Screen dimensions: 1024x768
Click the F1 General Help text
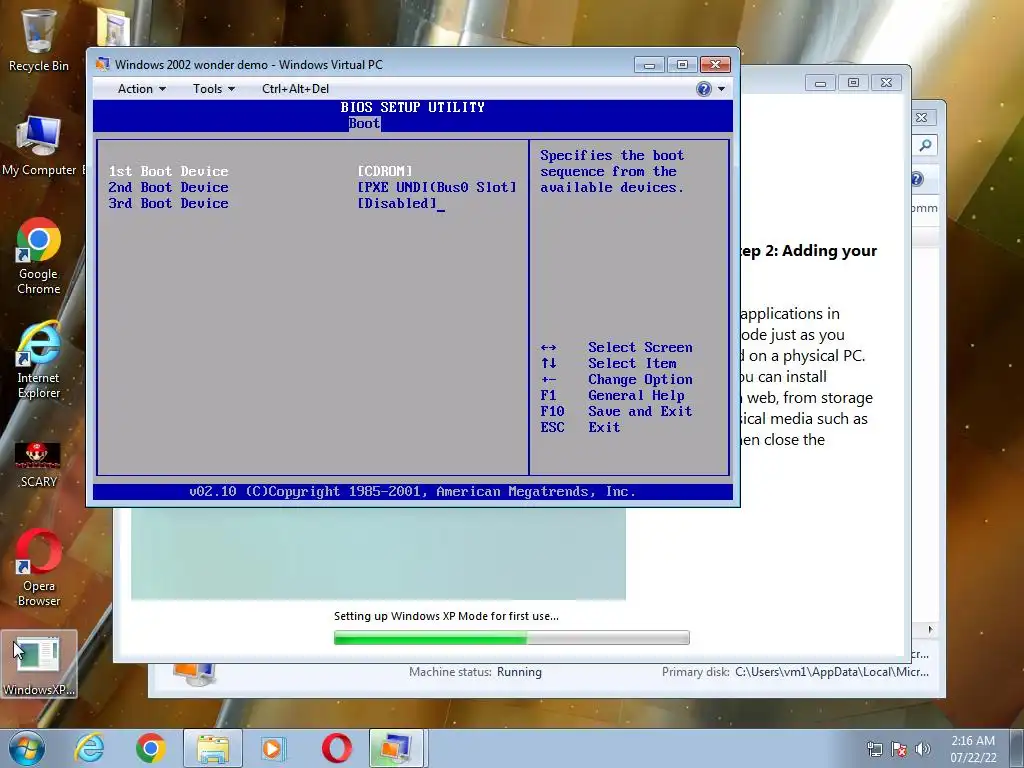[612, 395]
